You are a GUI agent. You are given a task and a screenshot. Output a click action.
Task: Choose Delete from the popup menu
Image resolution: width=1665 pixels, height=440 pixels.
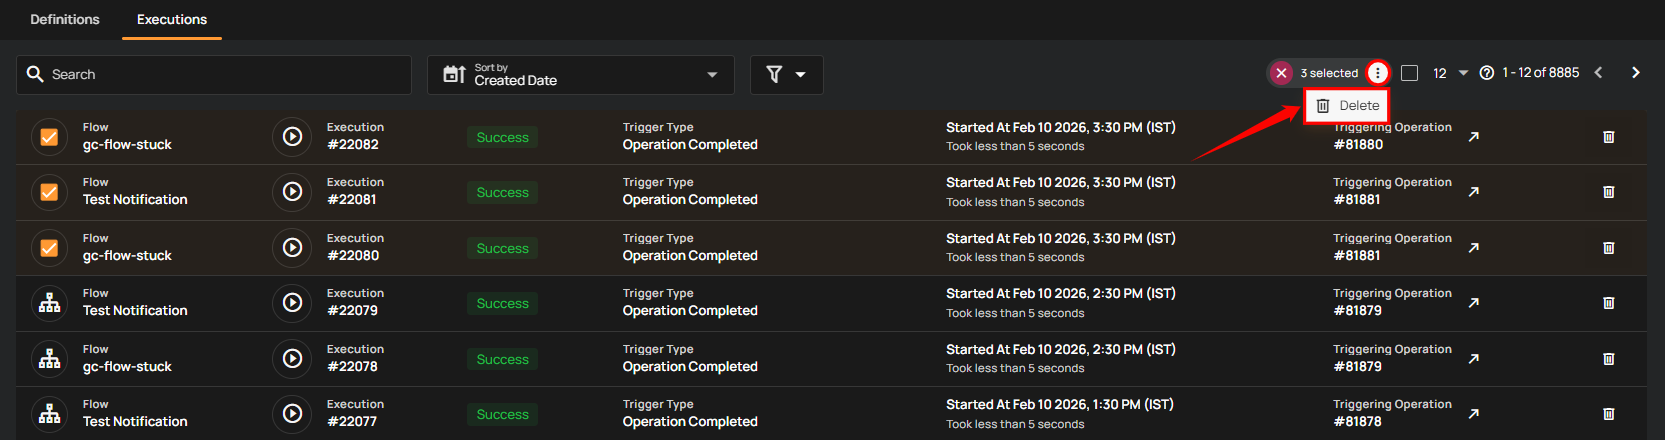tap(1347, 106)
